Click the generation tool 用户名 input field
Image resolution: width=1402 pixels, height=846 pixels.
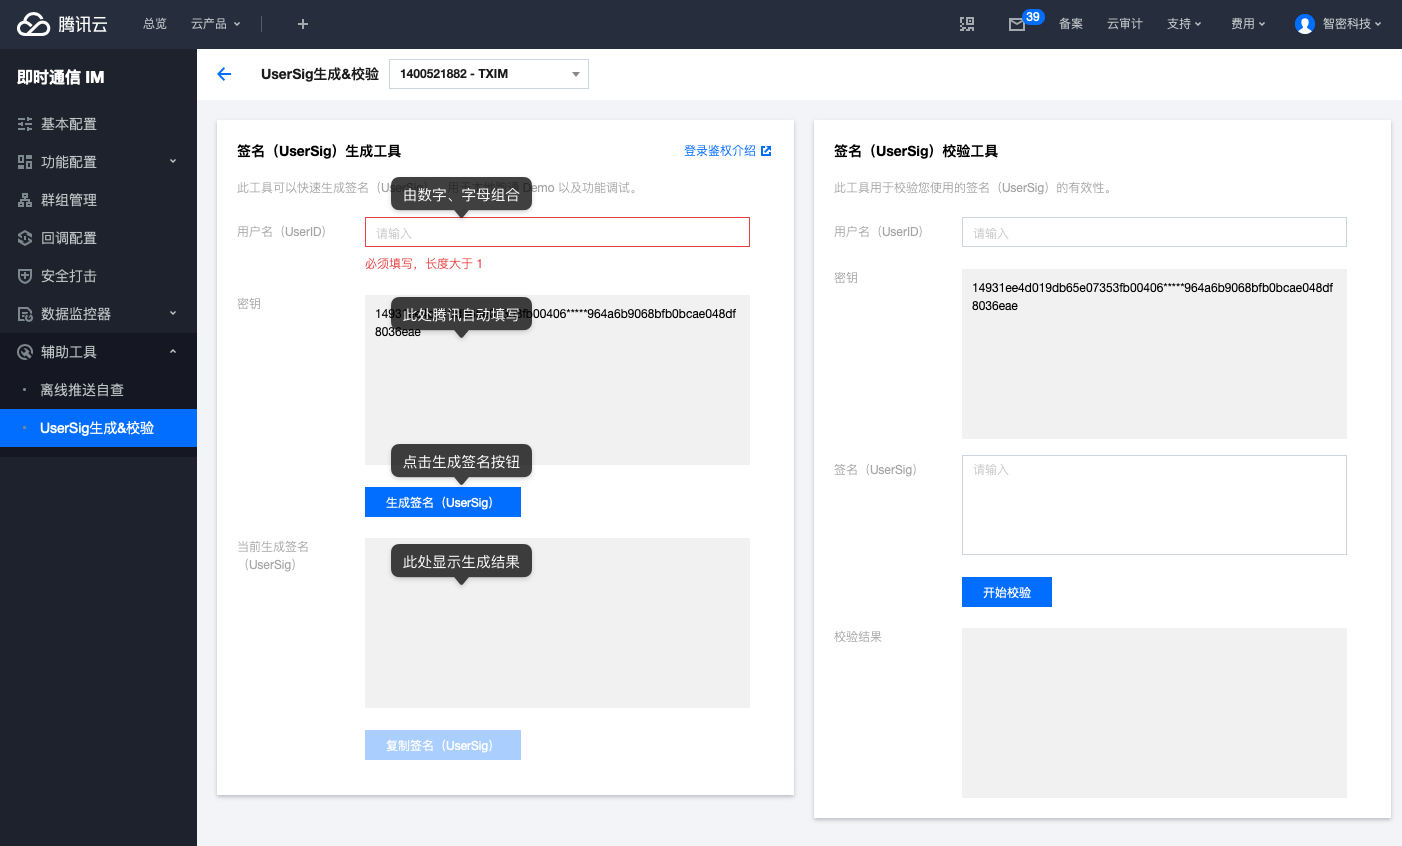click(x=557, y=232)
